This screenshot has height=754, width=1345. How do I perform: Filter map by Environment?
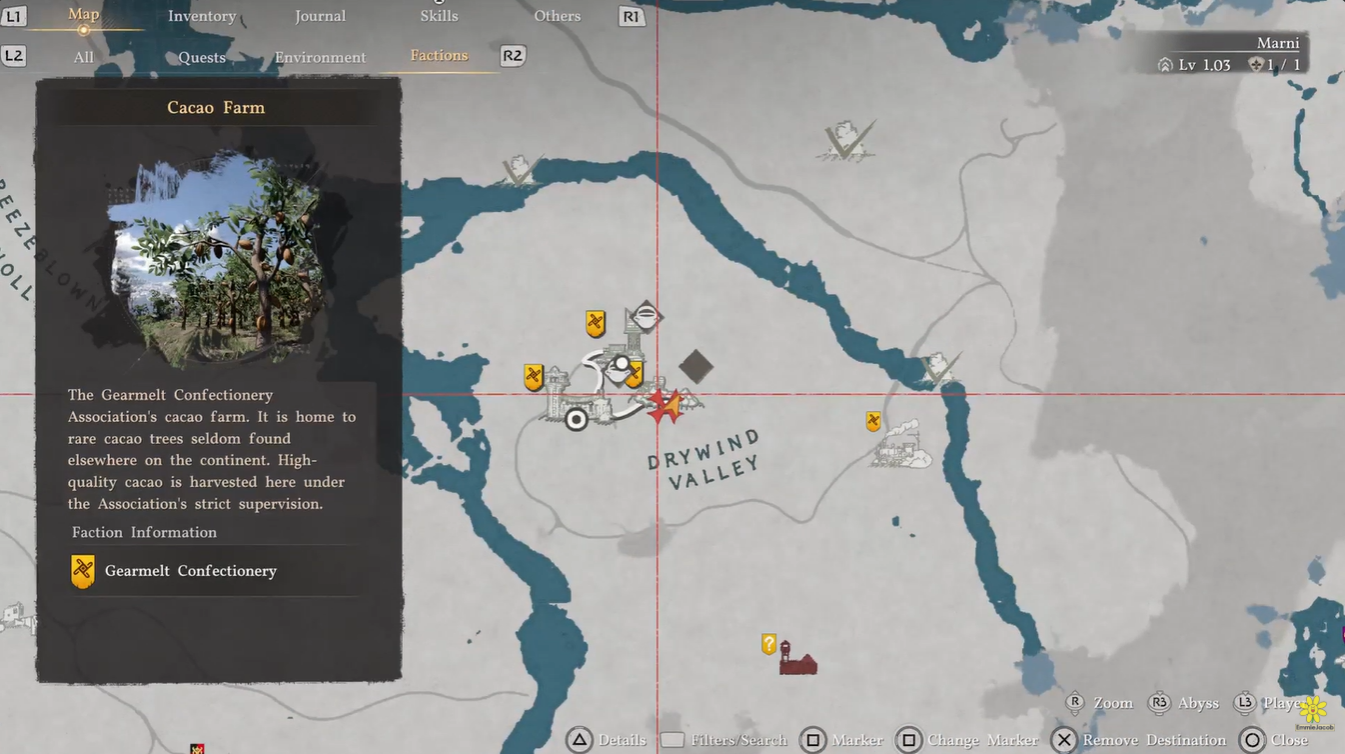pyautogui.click(x=320, y=57)
